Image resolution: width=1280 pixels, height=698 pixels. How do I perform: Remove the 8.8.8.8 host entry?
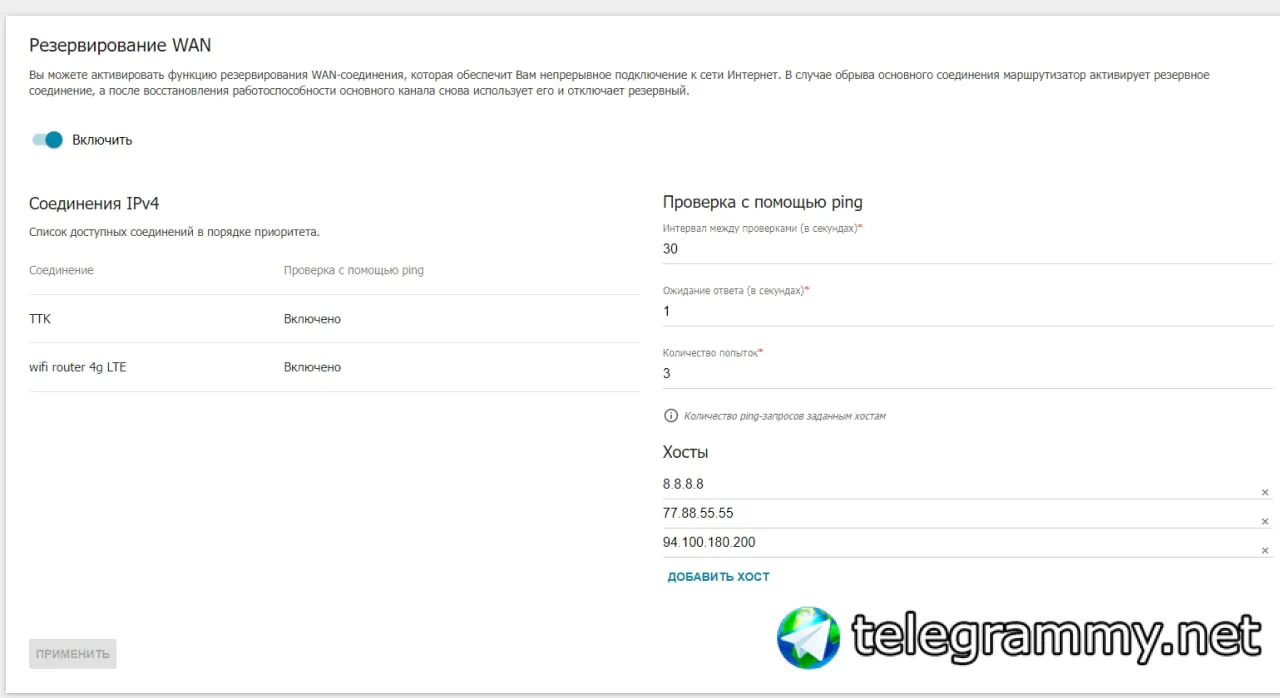coord(1264,493)
